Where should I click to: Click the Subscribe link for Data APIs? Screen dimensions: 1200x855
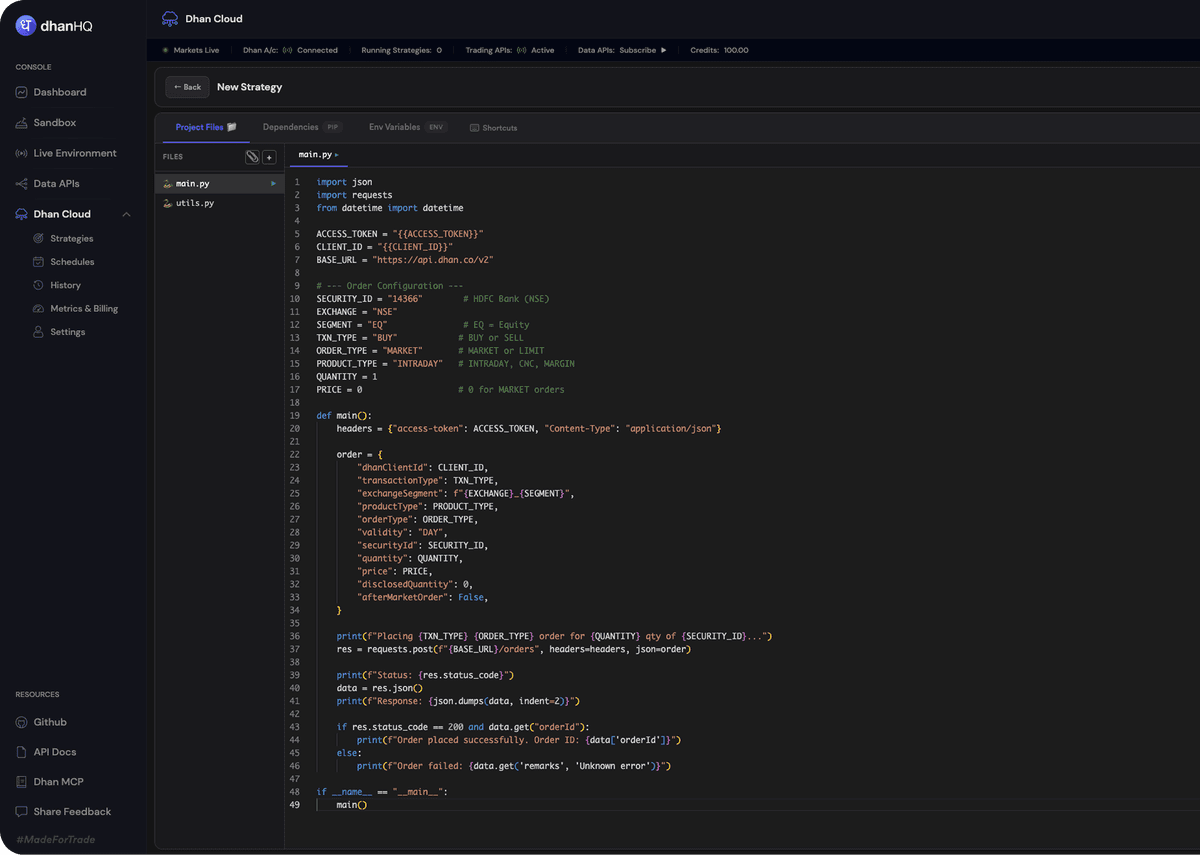pyautogui.click(x=638, y=50)
